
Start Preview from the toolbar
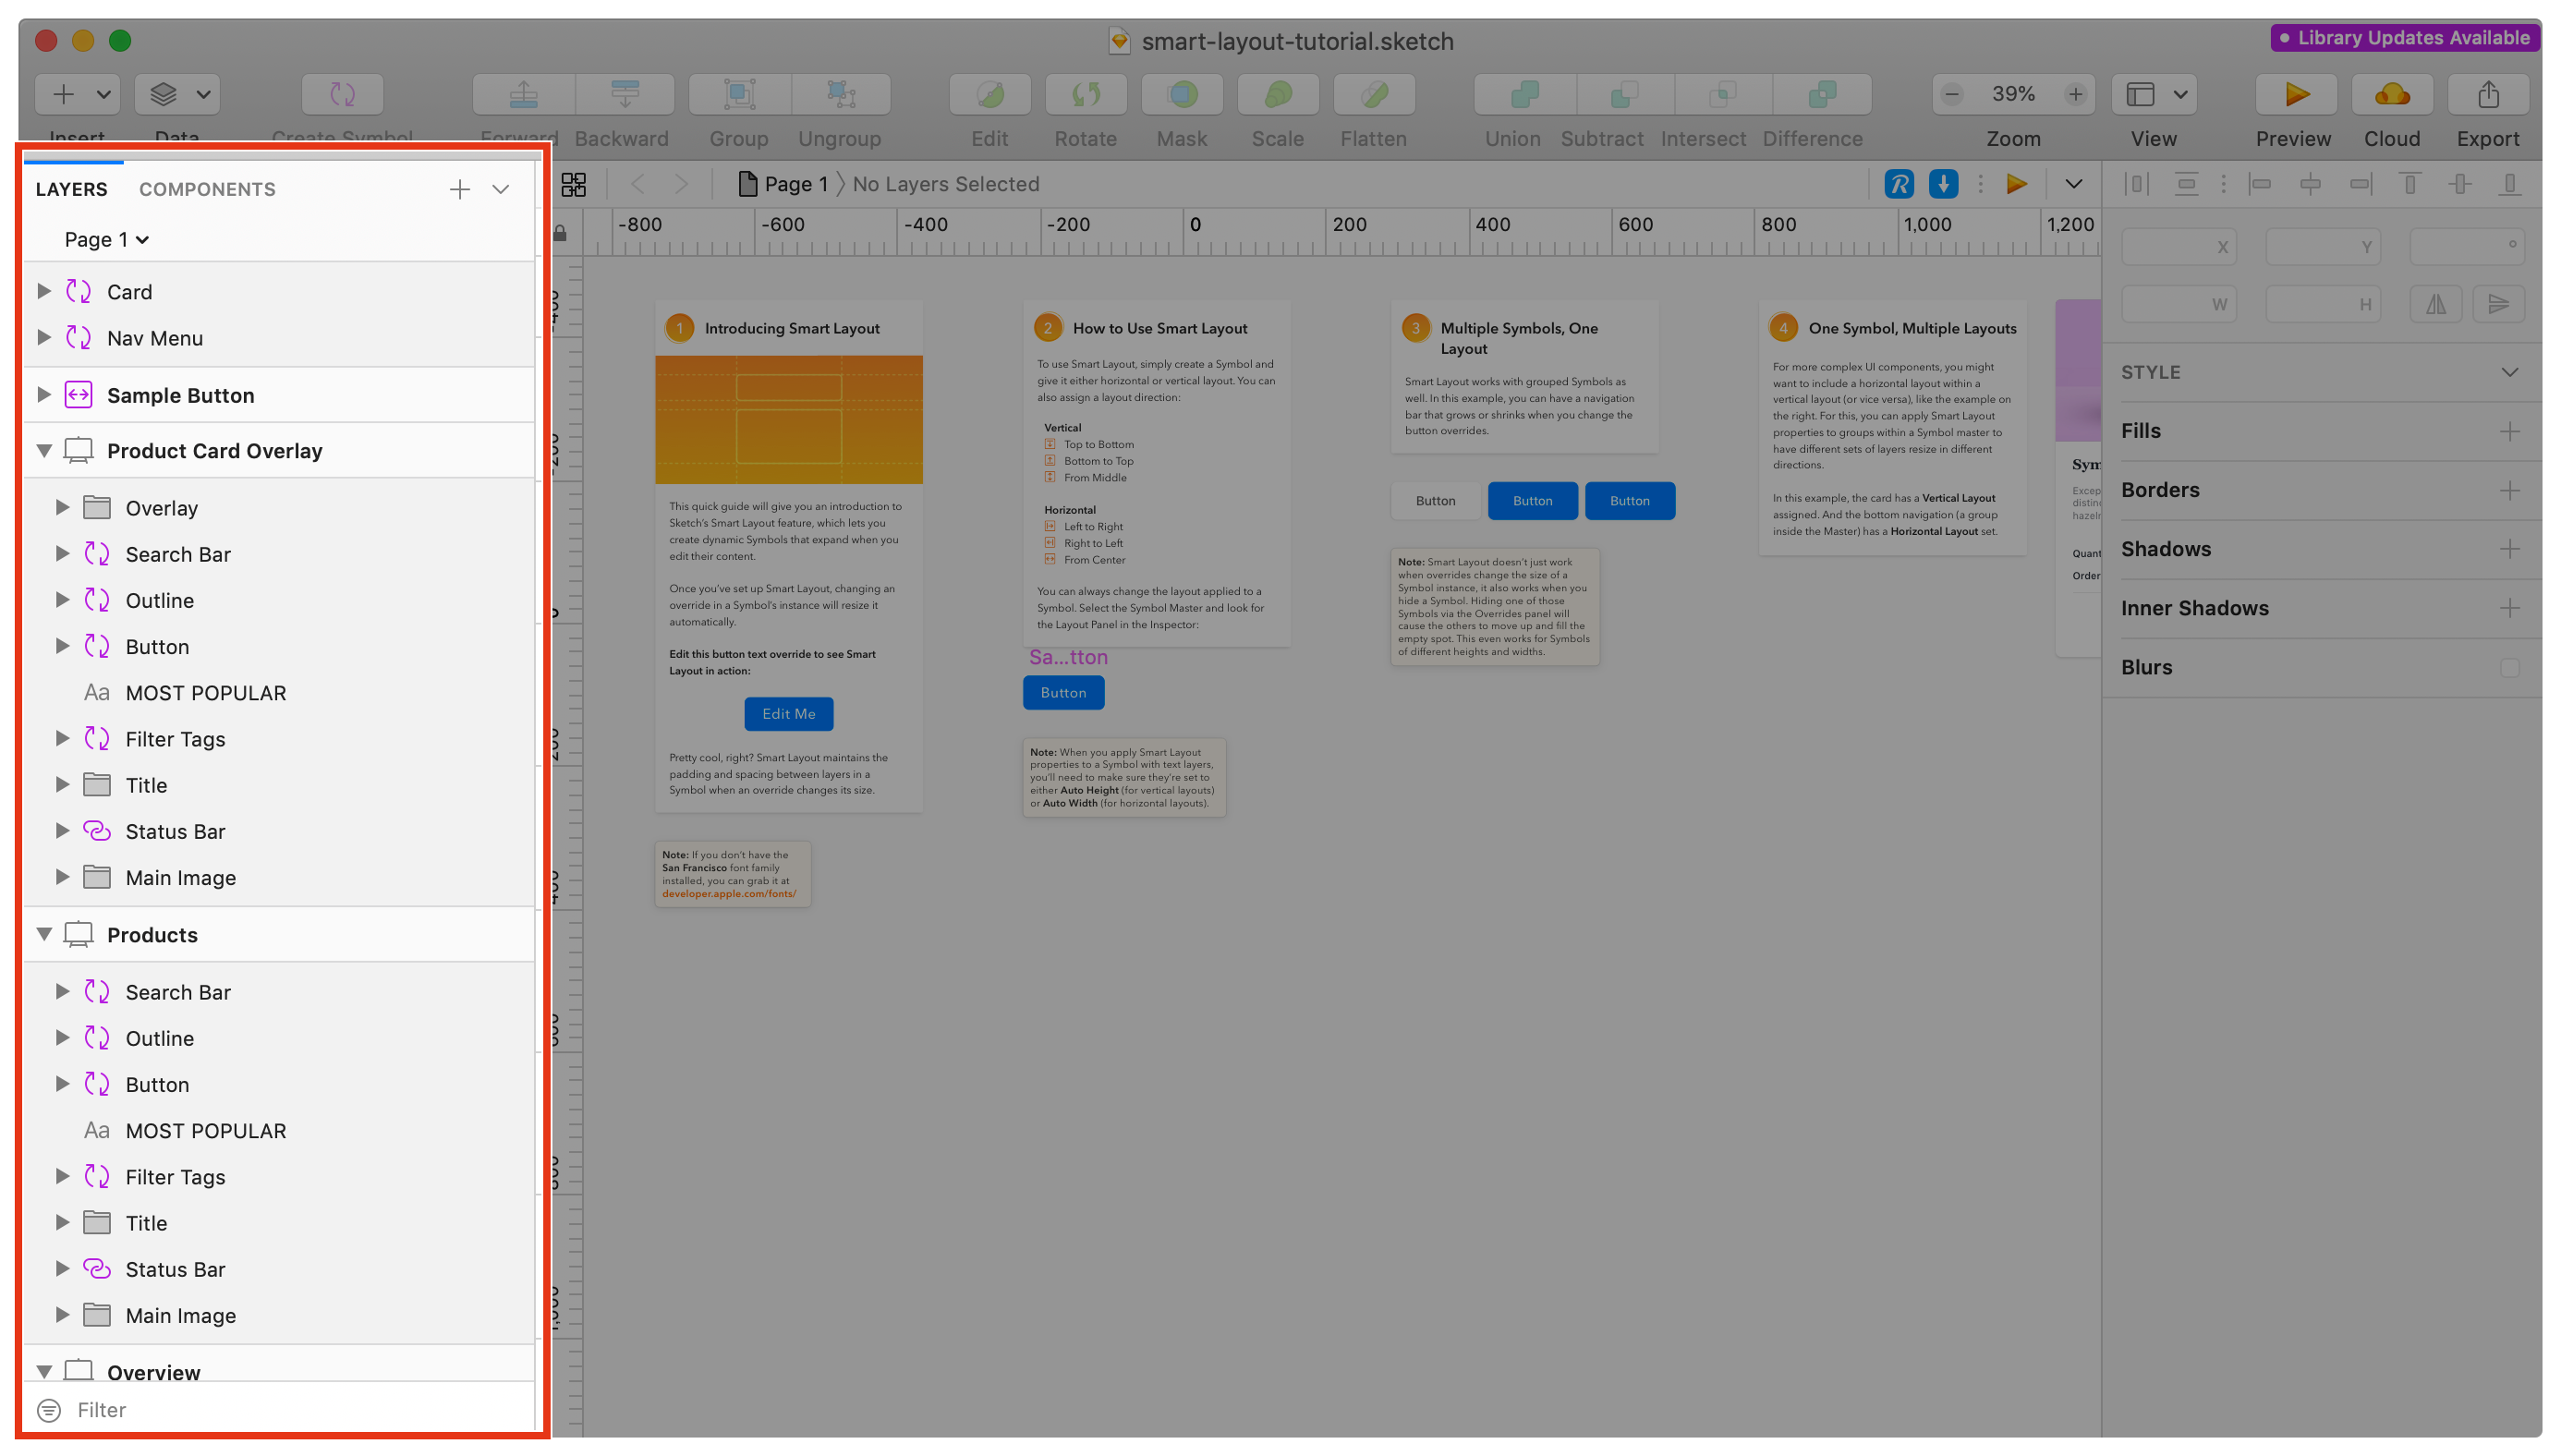(x=2296, y=94)
